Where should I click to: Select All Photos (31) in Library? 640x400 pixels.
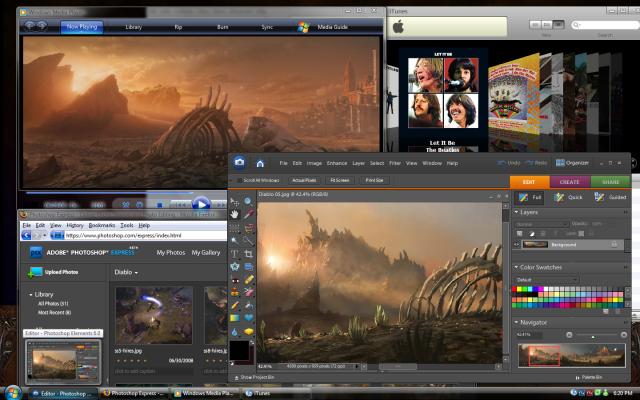pos(53,304)
